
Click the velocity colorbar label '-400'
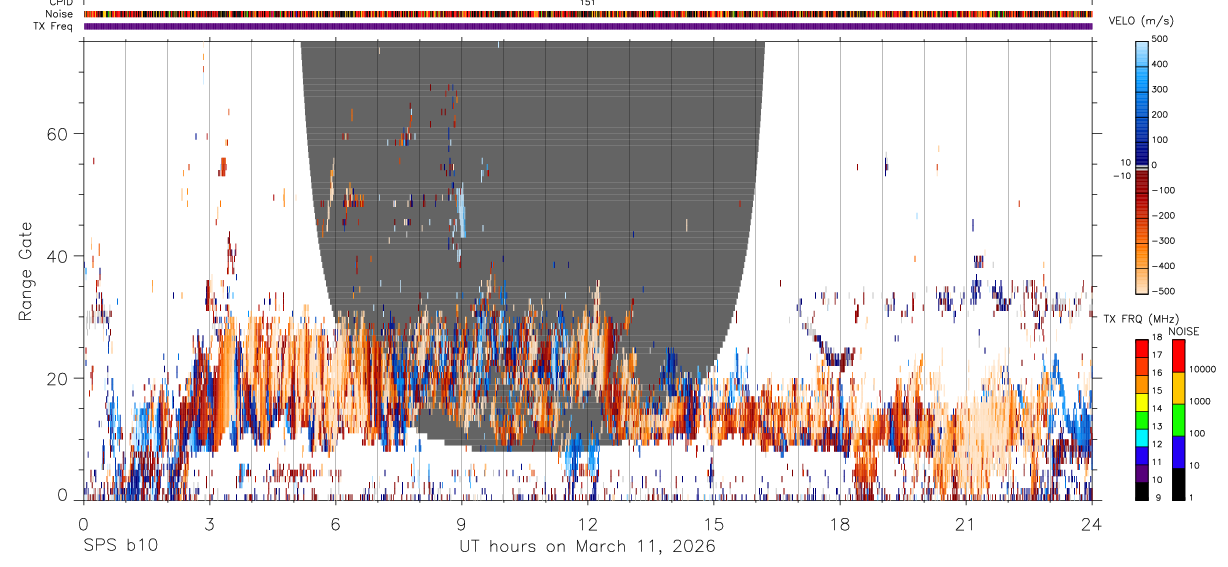pyautogui.click(x=1163, y=265)
